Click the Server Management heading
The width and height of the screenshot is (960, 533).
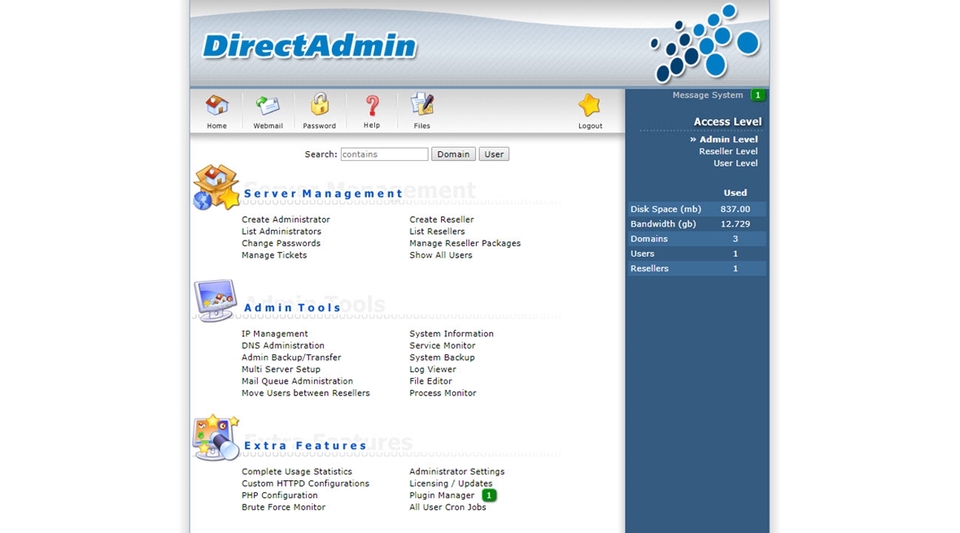point(323,193)
